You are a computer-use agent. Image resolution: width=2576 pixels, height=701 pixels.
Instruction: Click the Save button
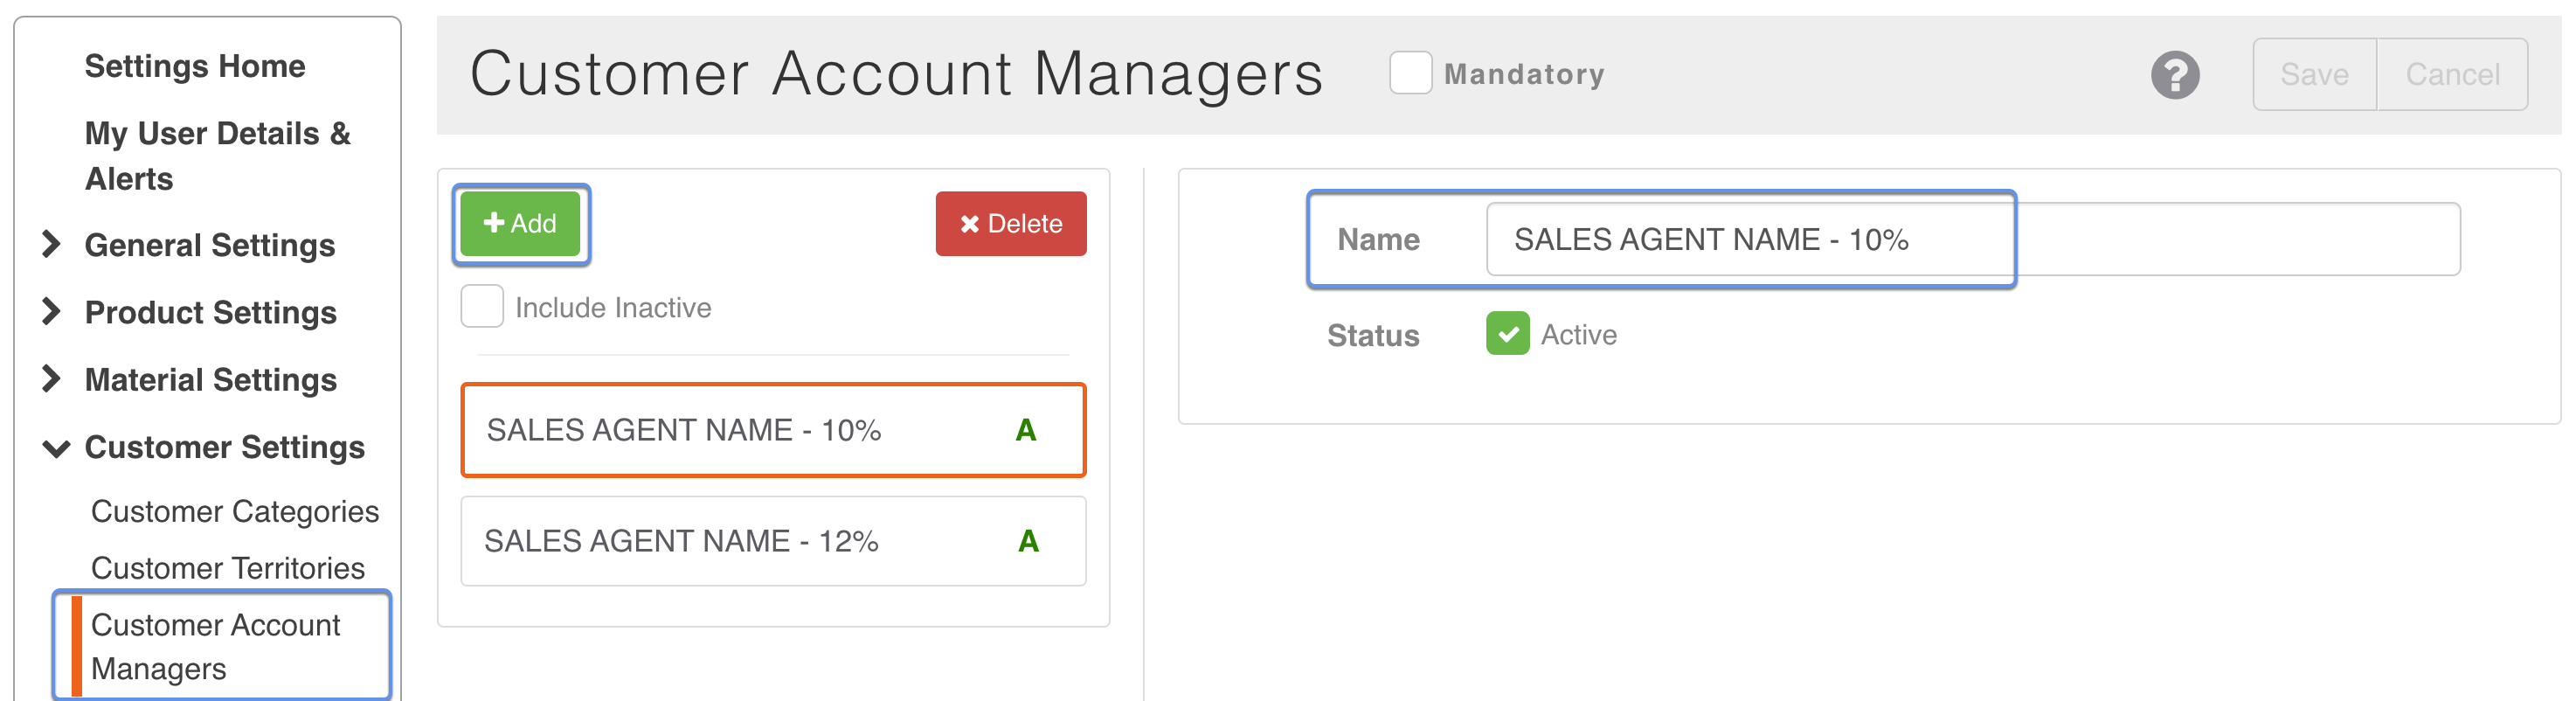coord(2313,75)
